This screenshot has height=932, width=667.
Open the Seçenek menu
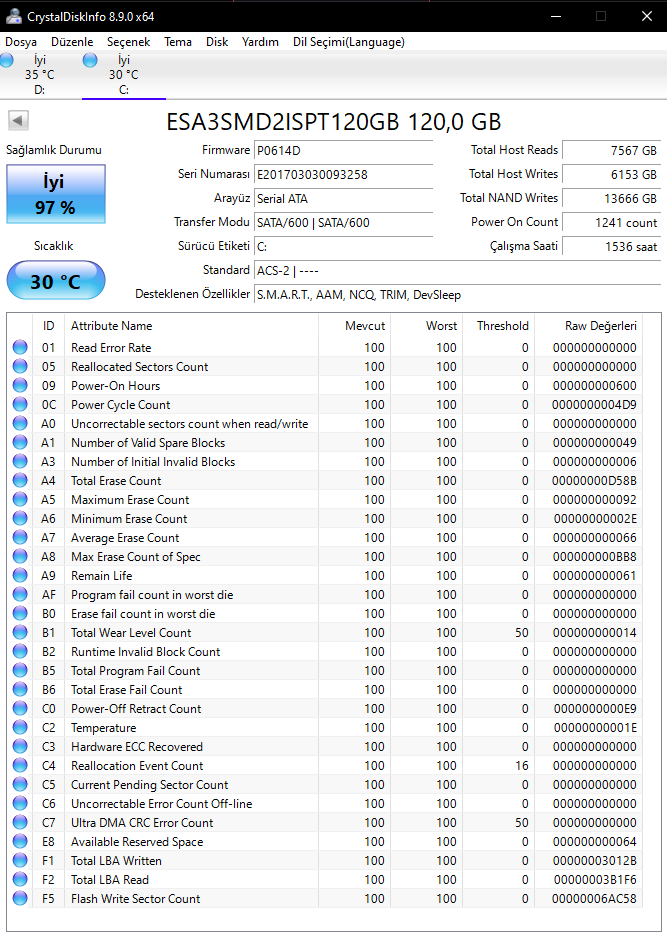tap(128, 42)
